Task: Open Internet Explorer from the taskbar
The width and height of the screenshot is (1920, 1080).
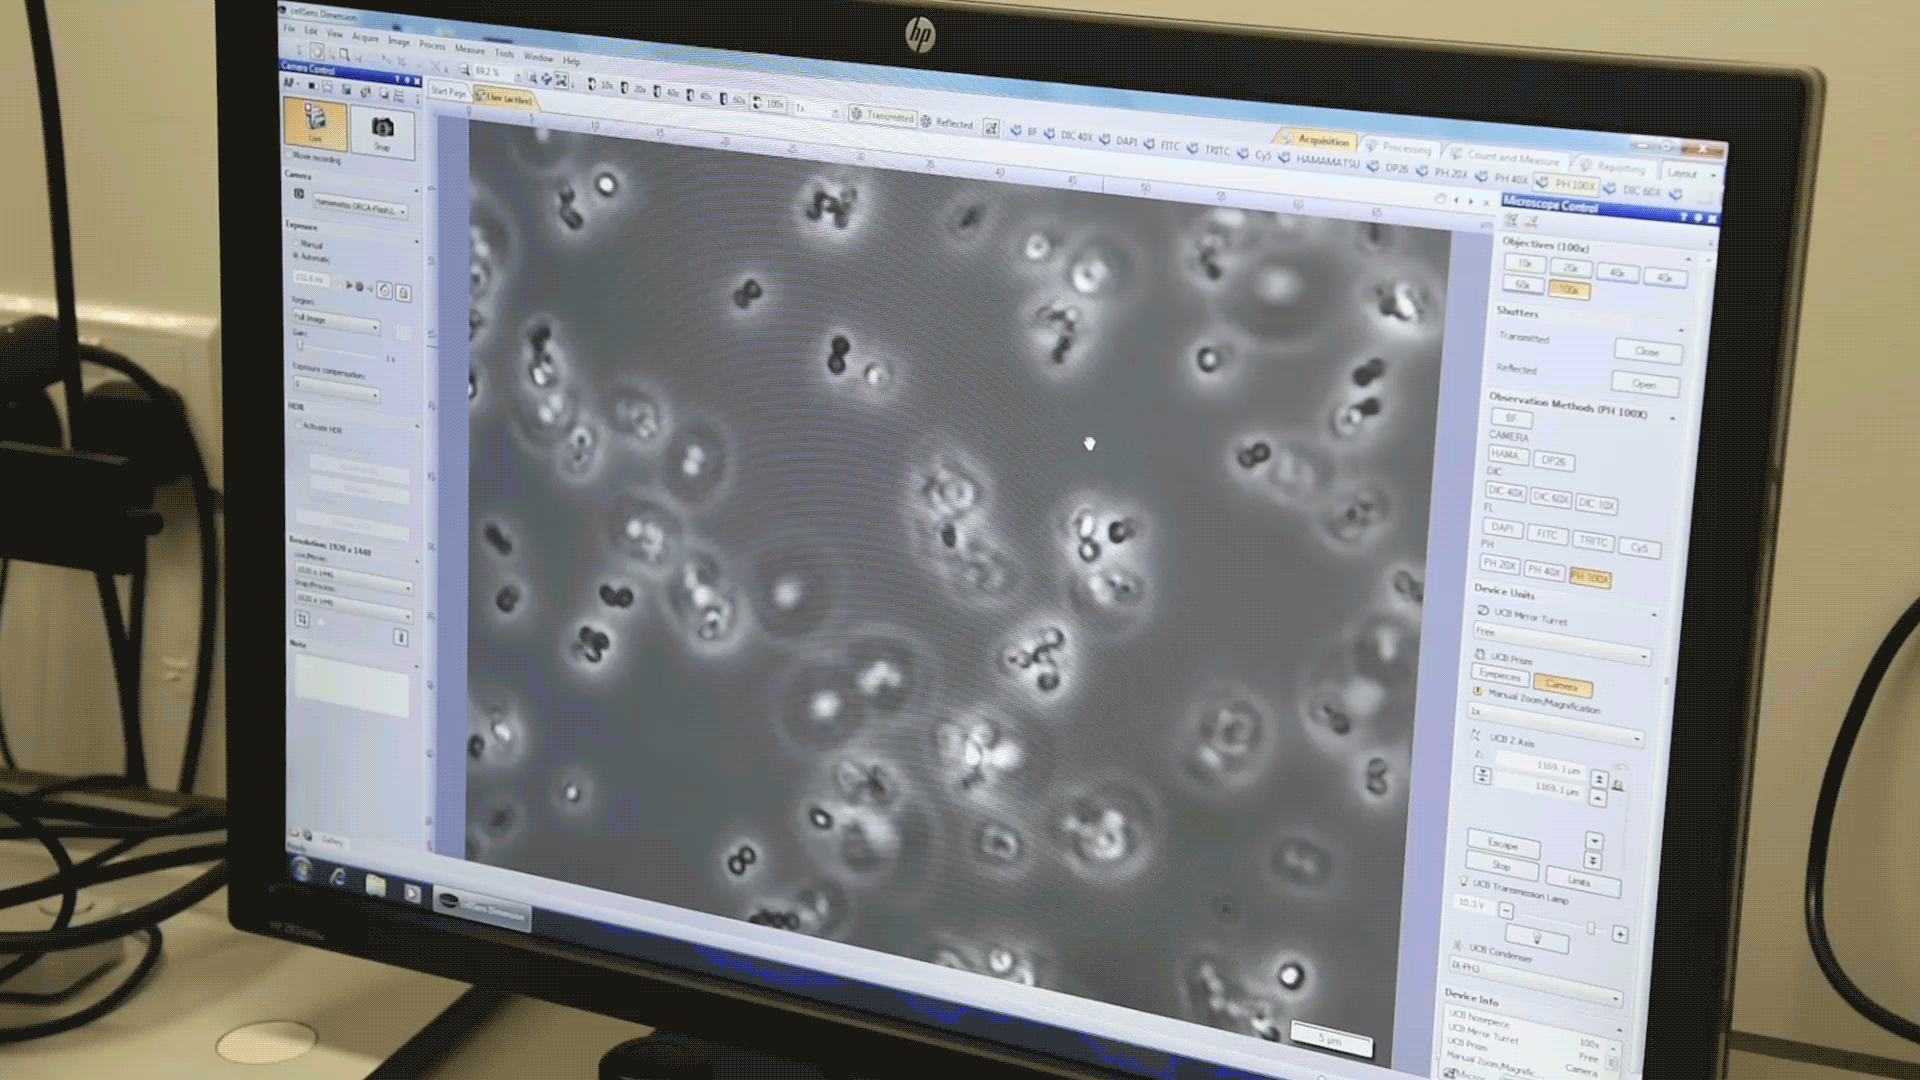Action: click(338, 877)
